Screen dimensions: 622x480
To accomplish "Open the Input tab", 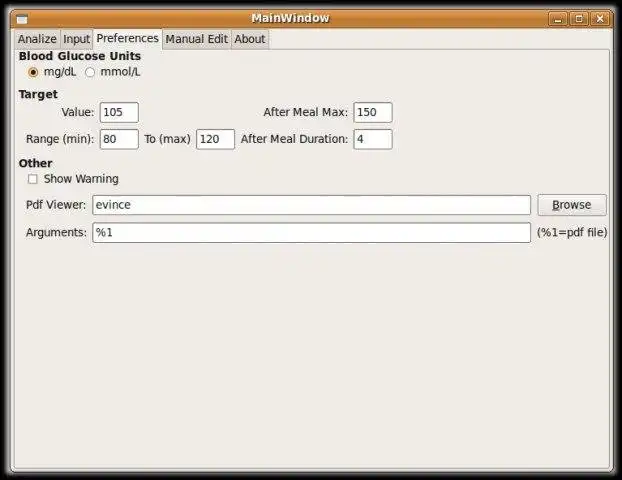I will point(77,39).
